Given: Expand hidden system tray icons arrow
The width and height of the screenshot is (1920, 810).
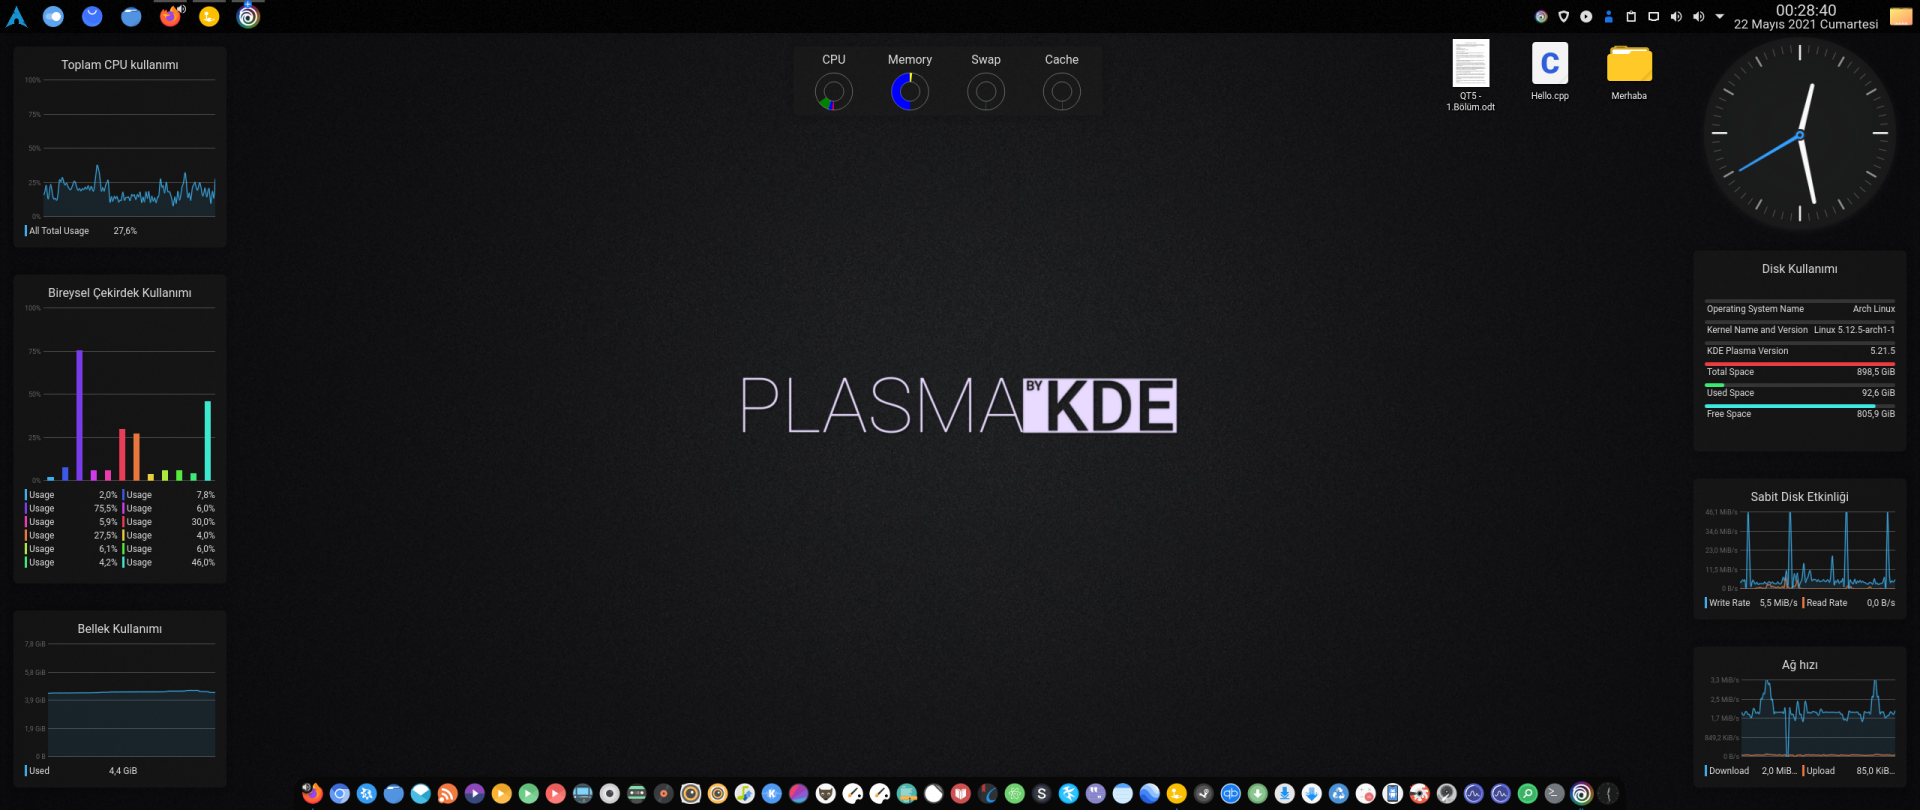Looking at the screenshot, I should 1720,17.
